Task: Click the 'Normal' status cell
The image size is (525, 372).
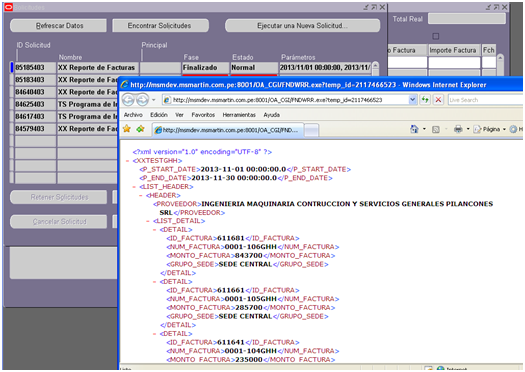Action: (x=254, y=68)
